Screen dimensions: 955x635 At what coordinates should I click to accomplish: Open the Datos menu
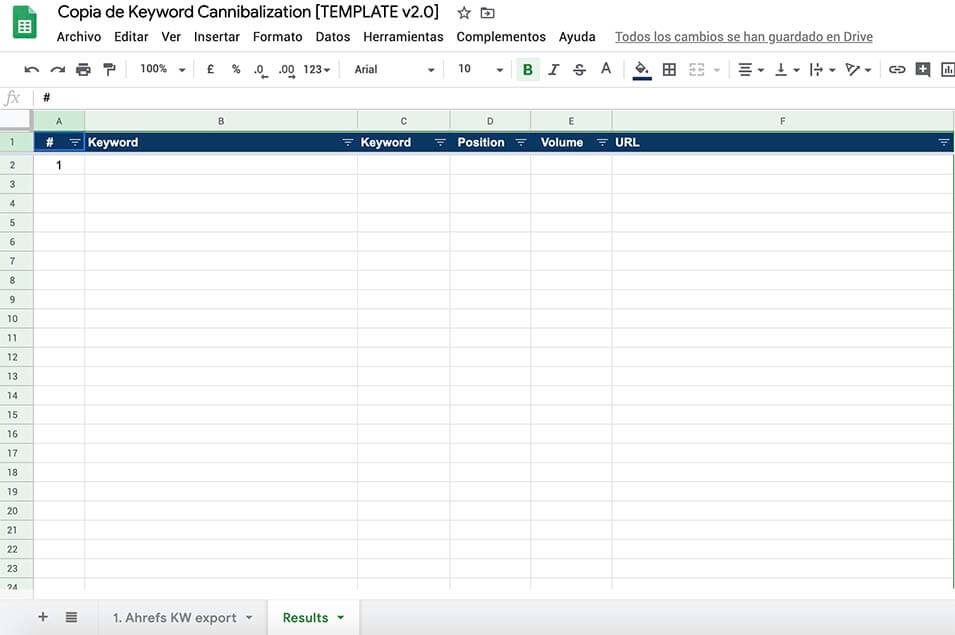(332, 37)
